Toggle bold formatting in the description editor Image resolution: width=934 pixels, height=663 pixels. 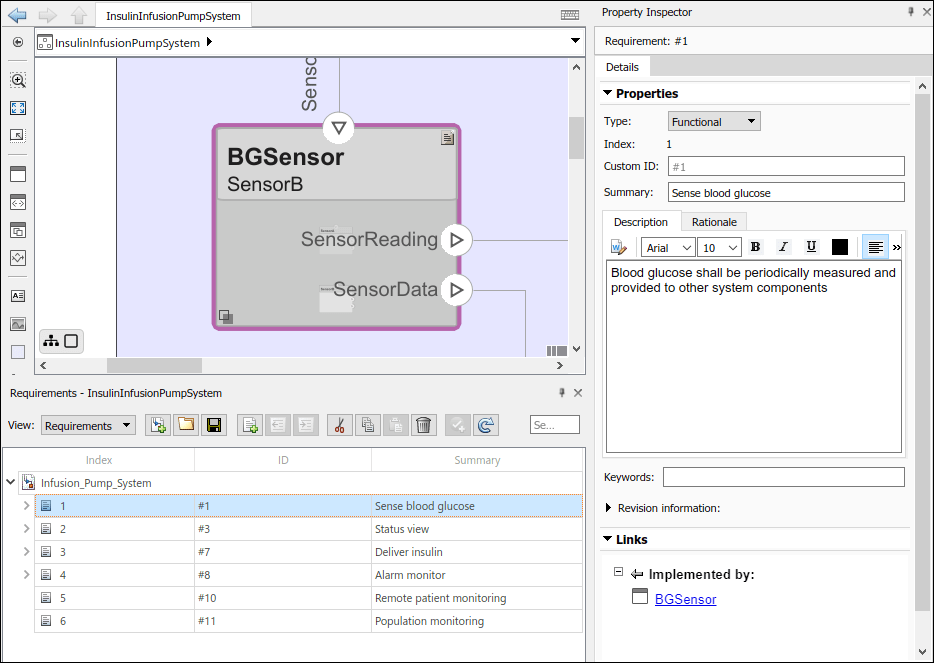coord(755,246)
